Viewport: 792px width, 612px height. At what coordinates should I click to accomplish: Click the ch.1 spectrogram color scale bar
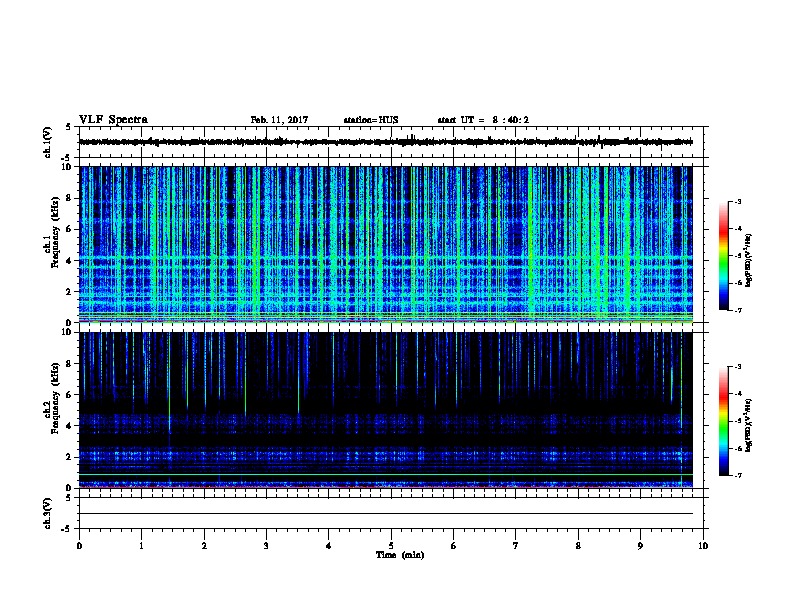[x=724, y=256]
